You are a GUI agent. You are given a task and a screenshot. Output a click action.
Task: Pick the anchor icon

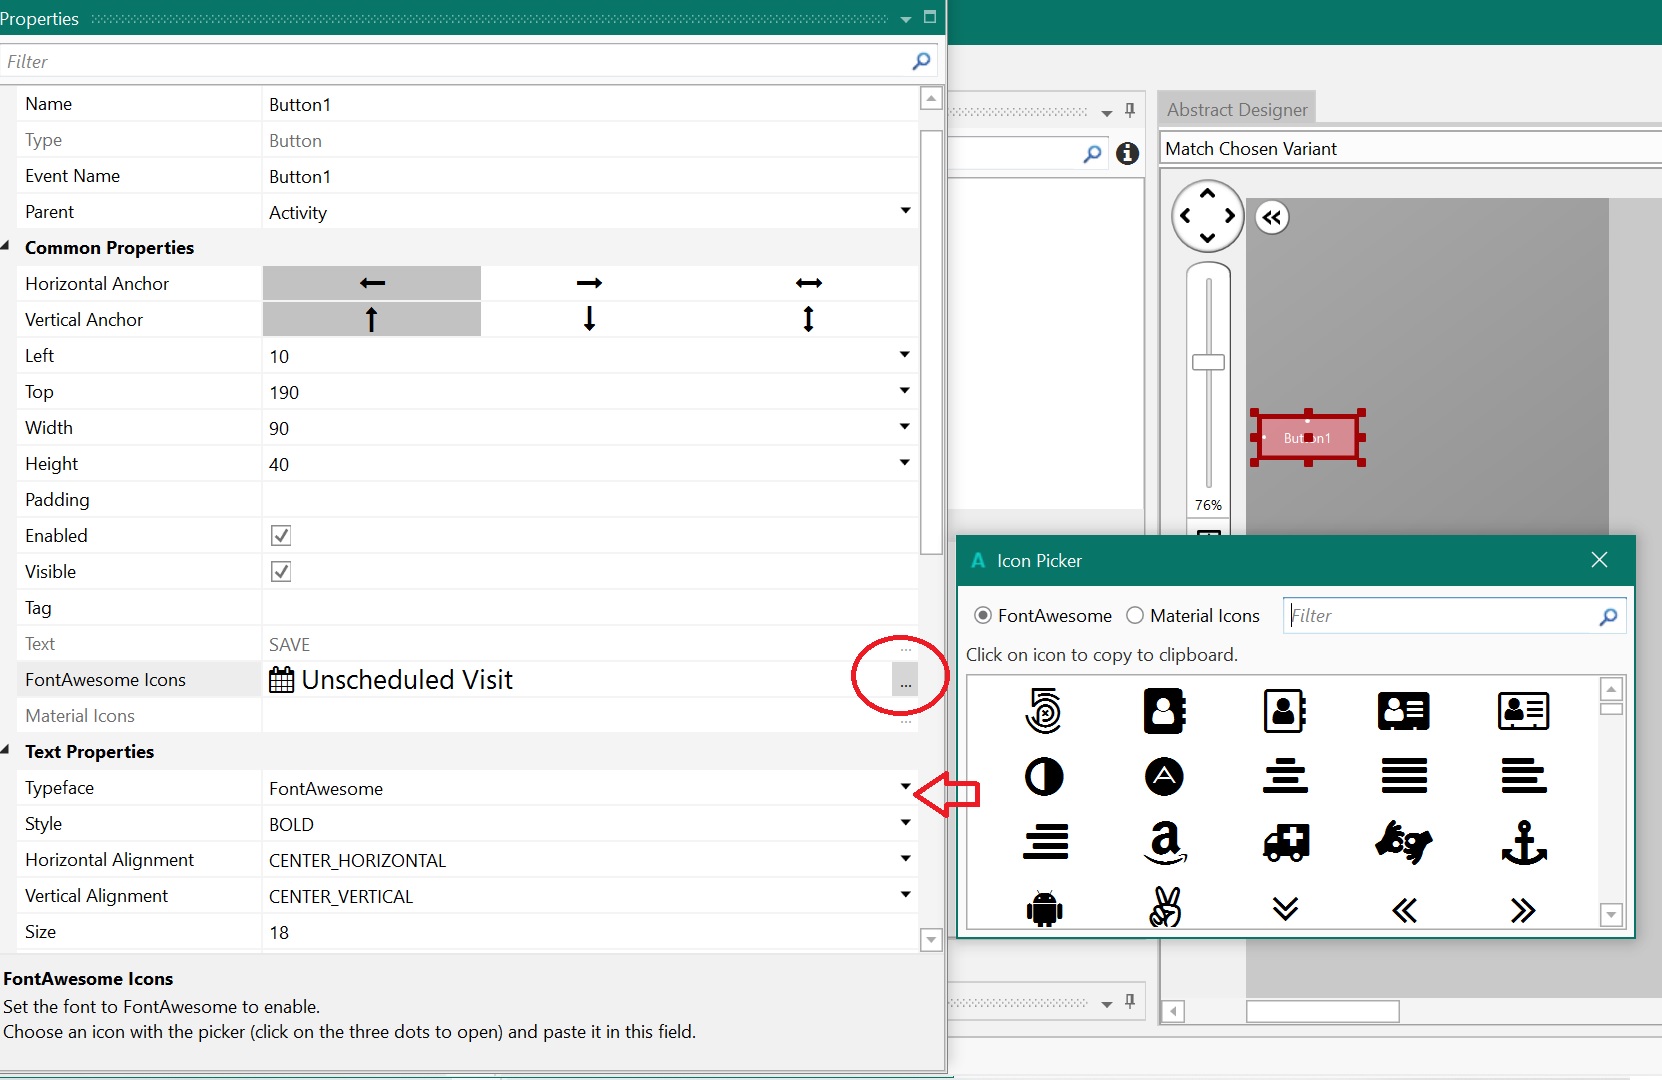(x=1523, y=842)
